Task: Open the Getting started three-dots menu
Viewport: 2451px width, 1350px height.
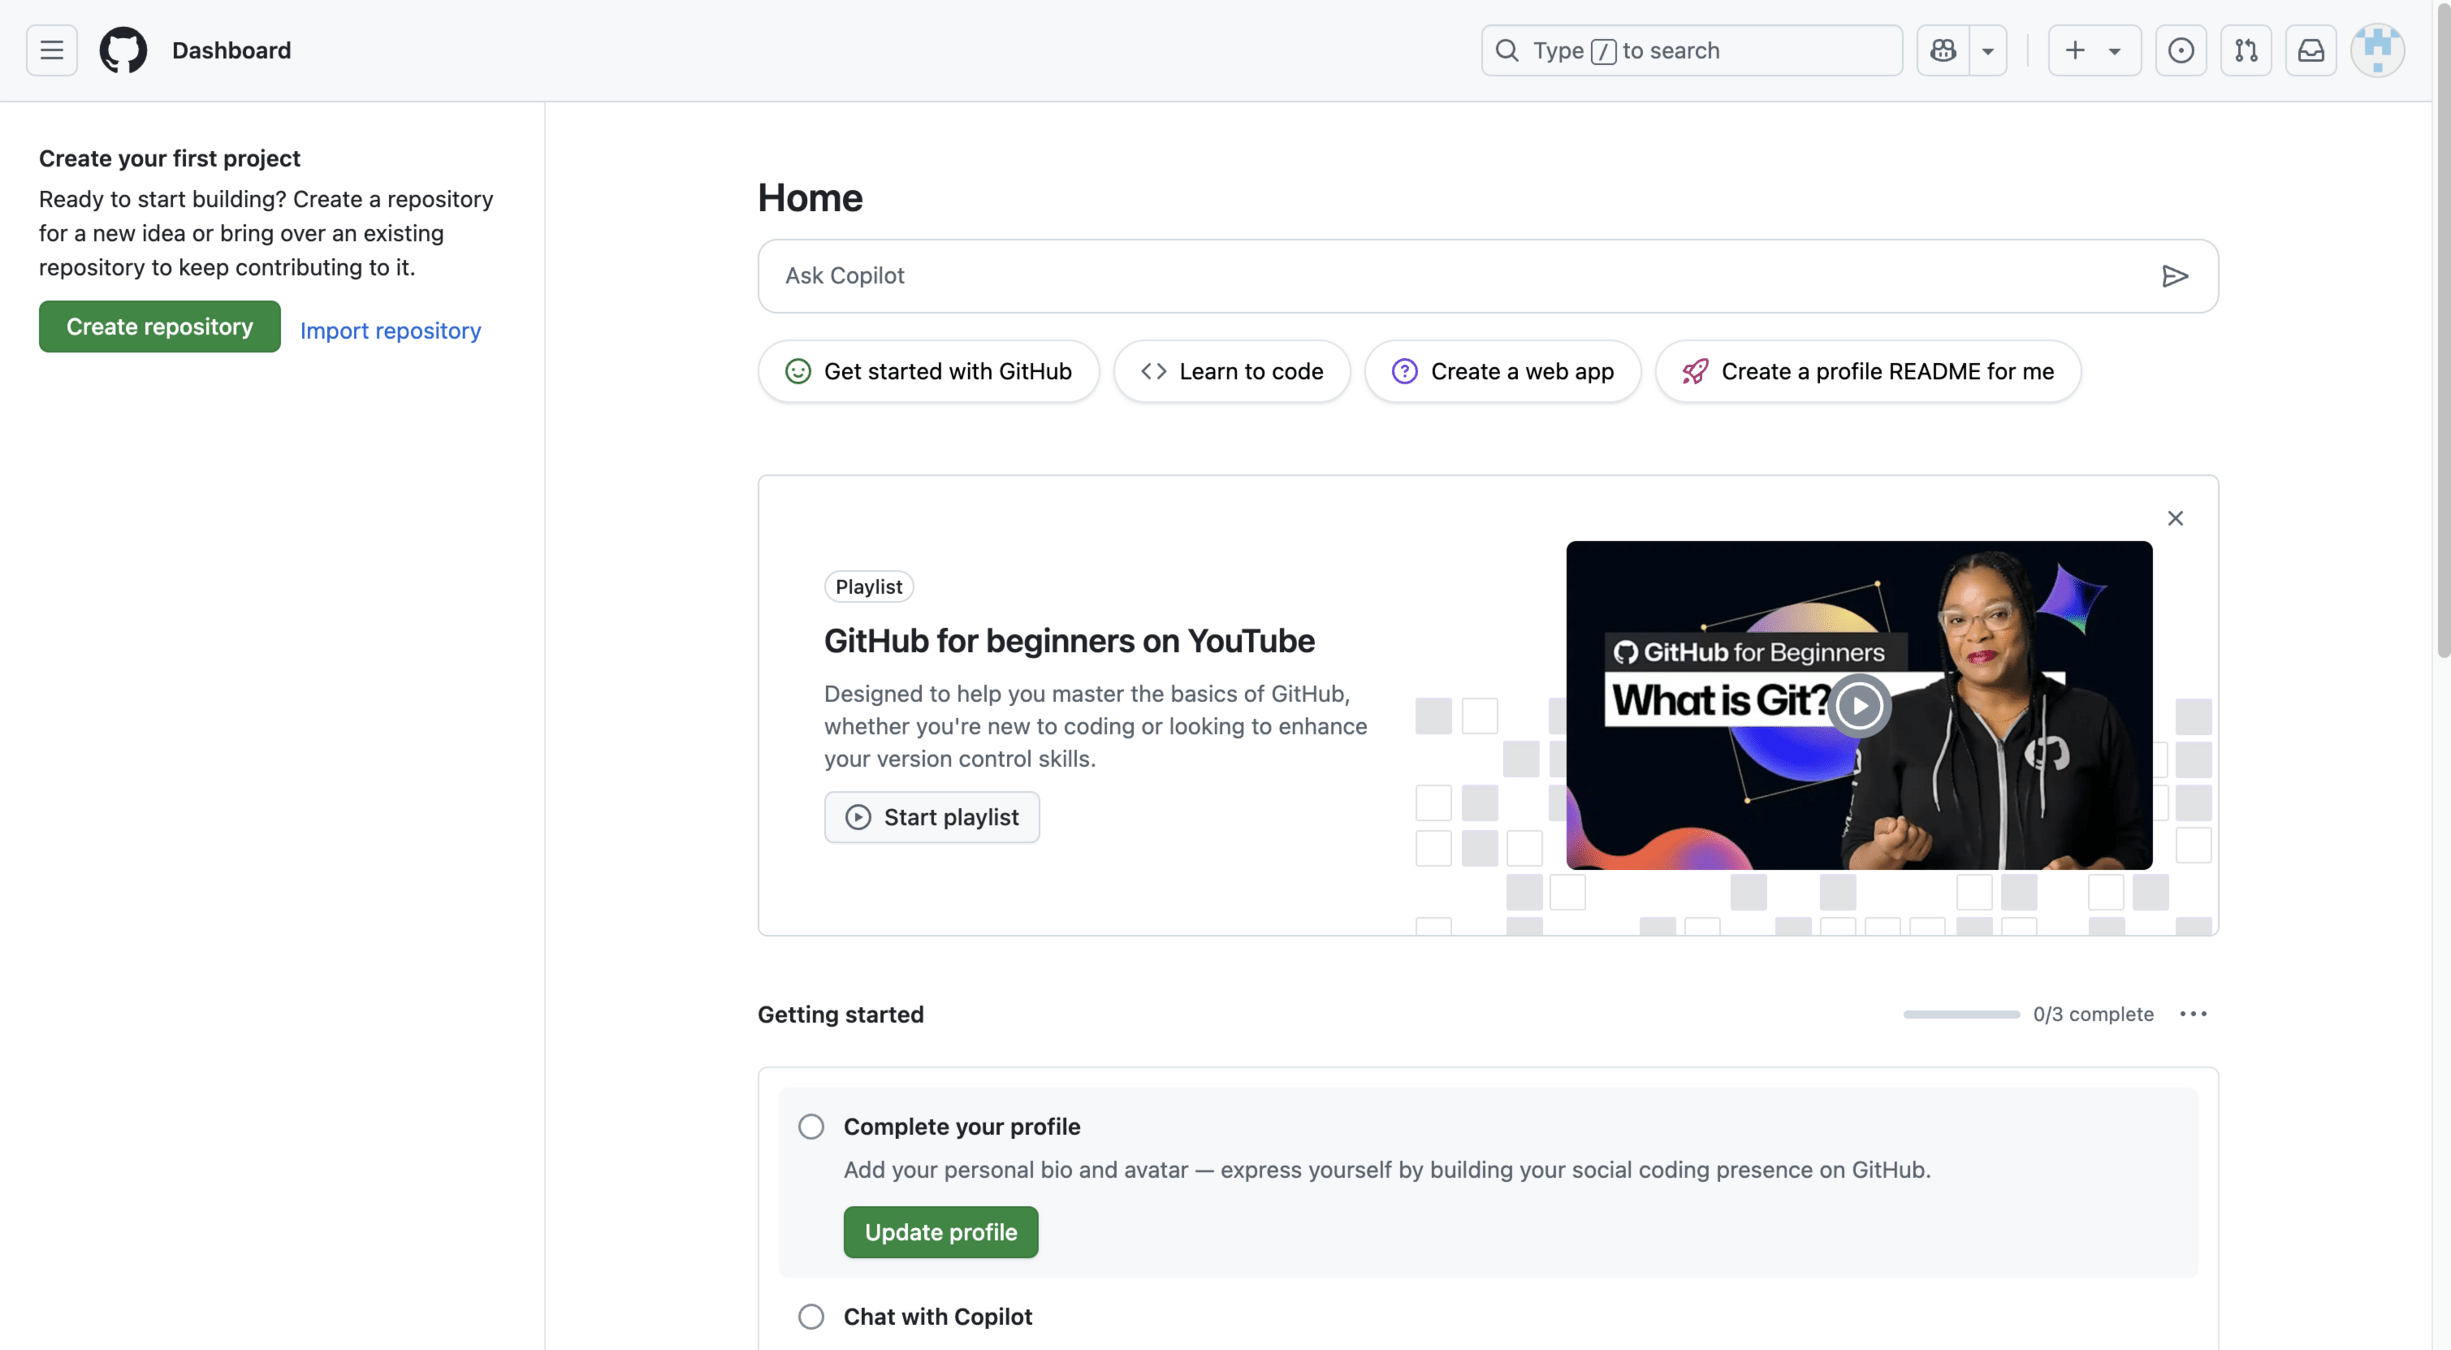Action: pos(2192,1014)
